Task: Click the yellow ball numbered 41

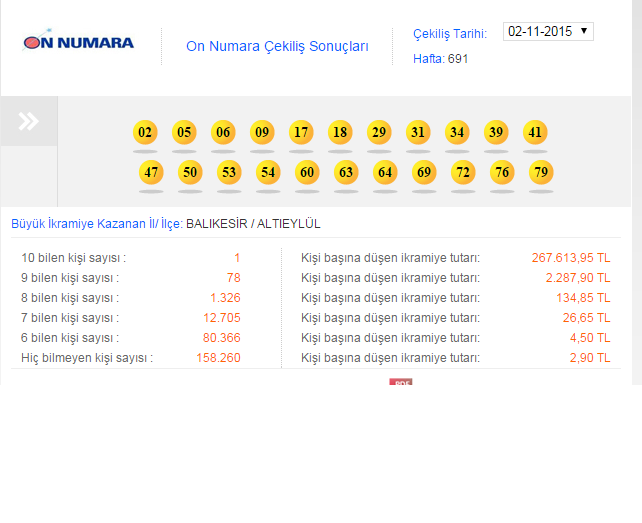Action: [x=535, y=132]
